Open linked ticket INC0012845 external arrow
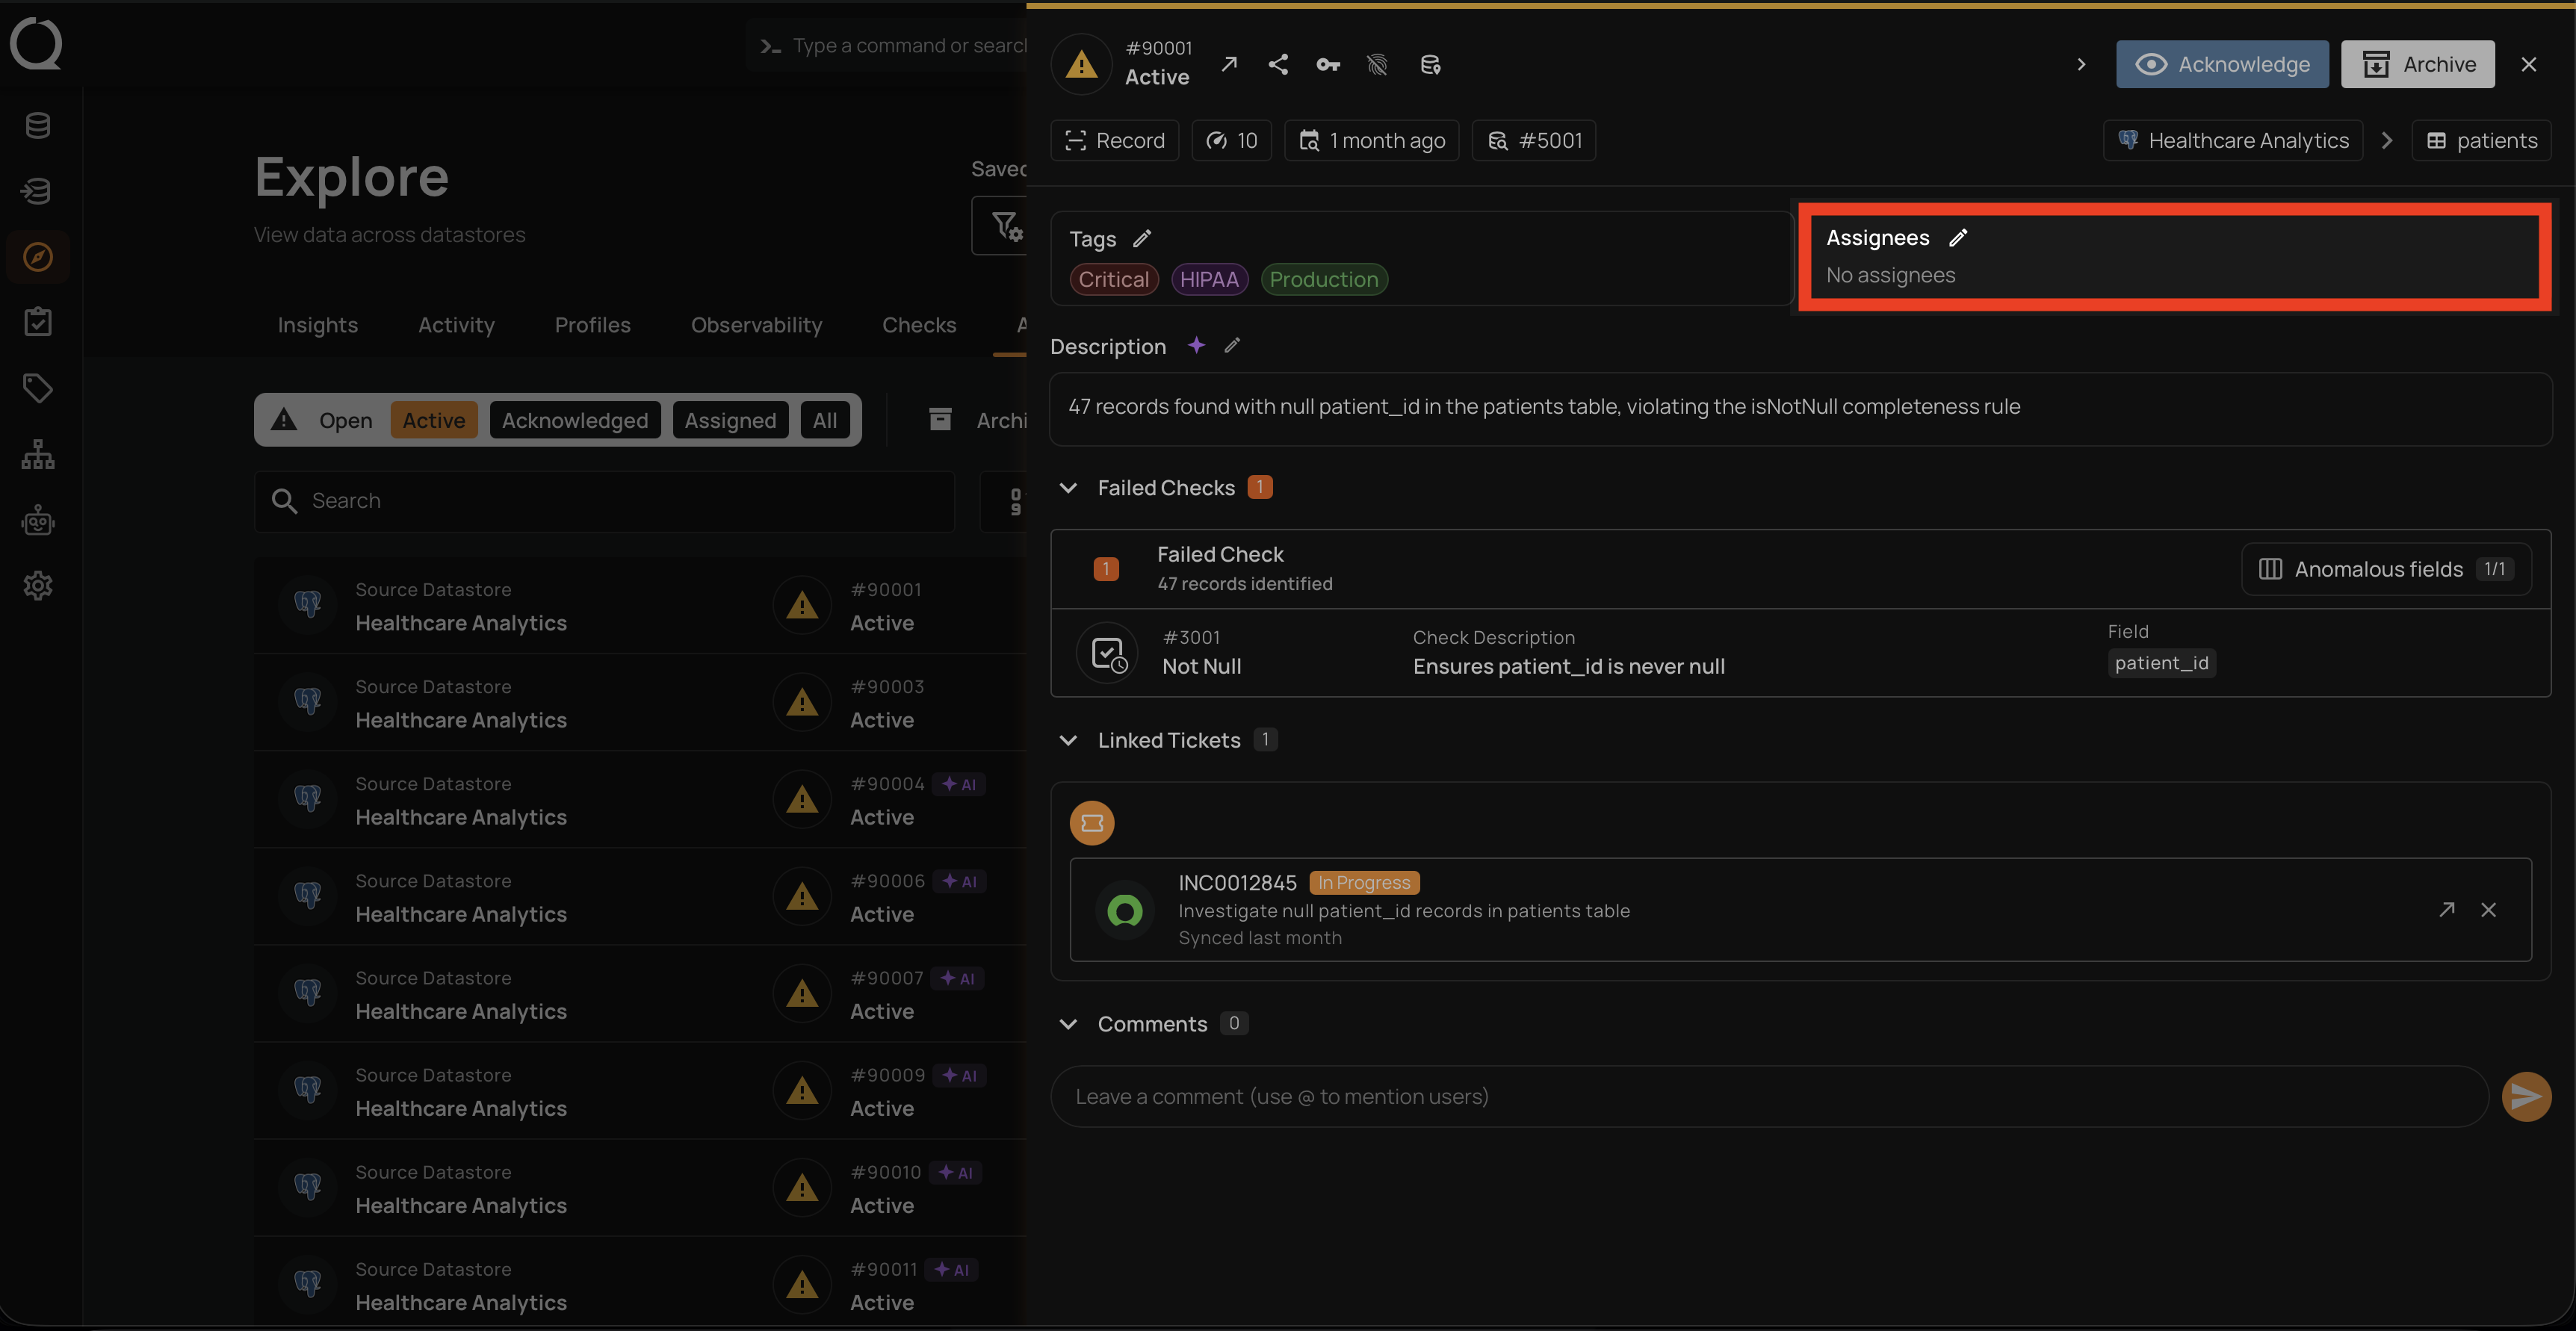The image size is (2576, 1331). tap(2446, 909)
